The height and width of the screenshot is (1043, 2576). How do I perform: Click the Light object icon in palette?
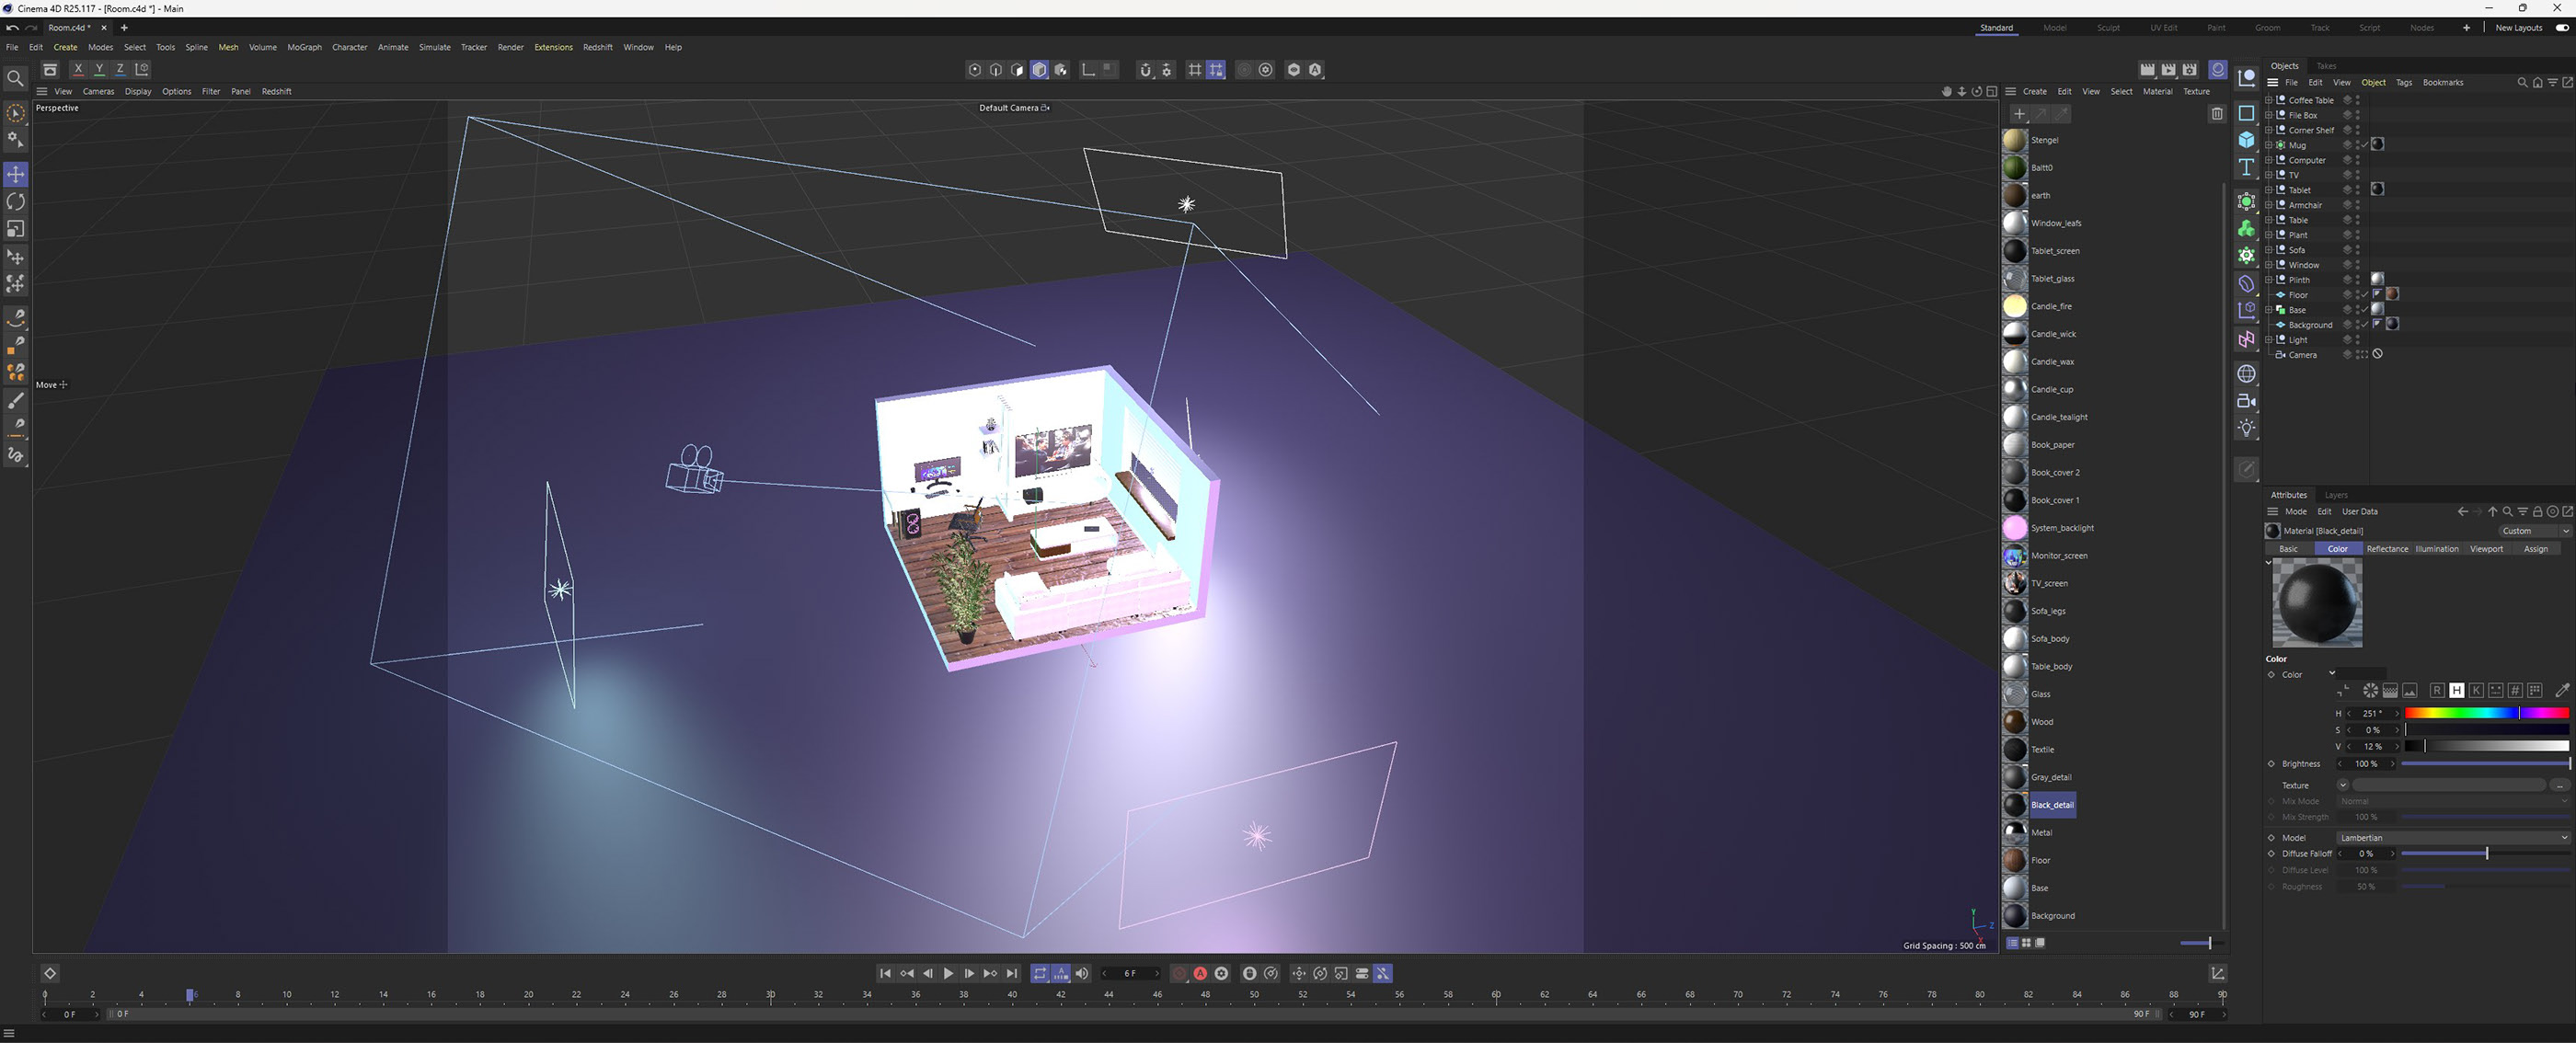click(x=2246, y=428)
